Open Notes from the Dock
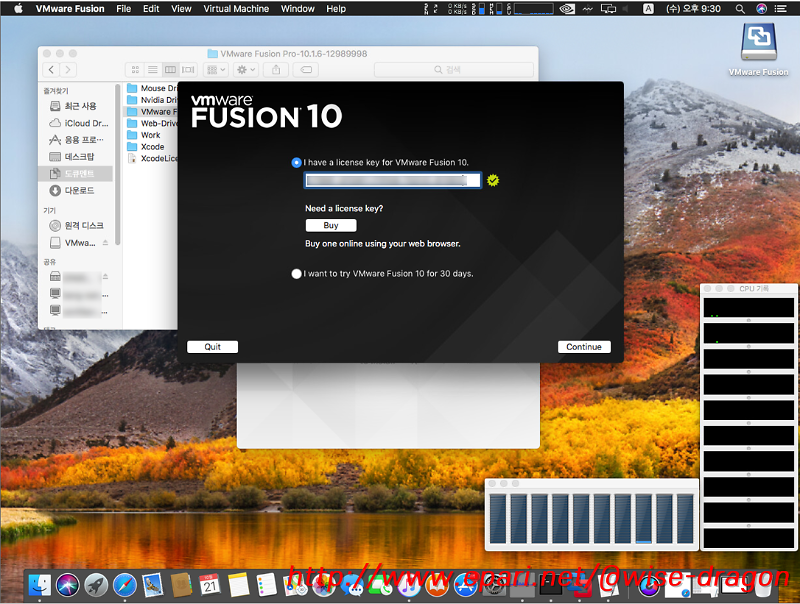 238,585
